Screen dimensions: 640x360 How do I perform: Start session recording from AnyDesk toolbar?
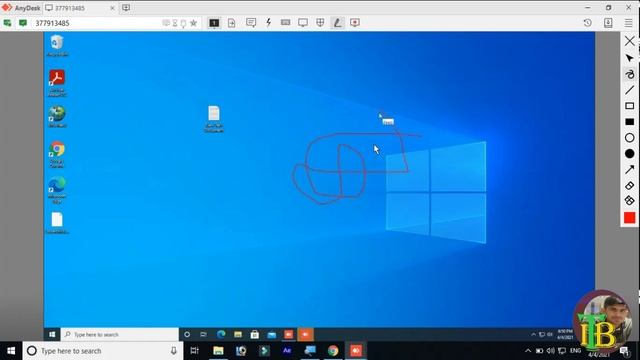tap(355, 23)
